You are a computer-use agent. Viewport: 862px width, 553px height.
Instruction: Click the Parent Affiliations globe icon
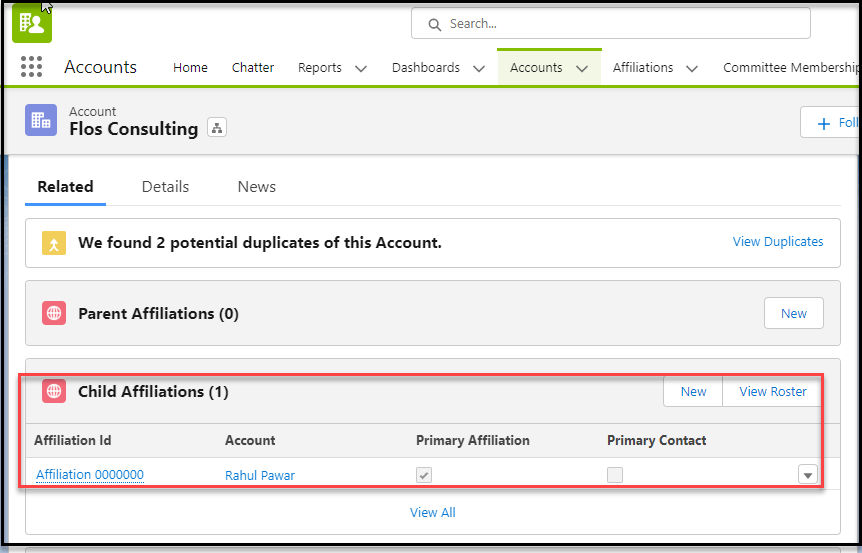pyautogui.click(x=54, y=313)
